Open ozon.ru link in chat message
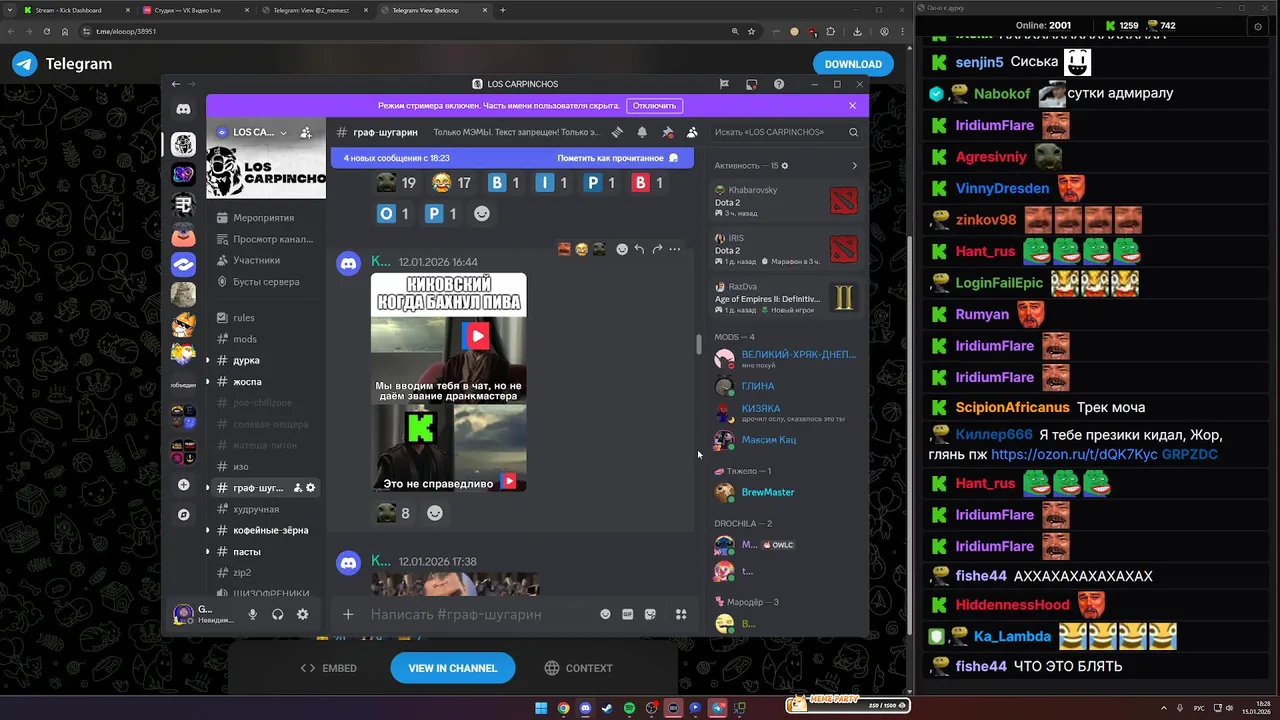Image resolution: width=1280 pixels, height=720 pixels. point(1074,454)
